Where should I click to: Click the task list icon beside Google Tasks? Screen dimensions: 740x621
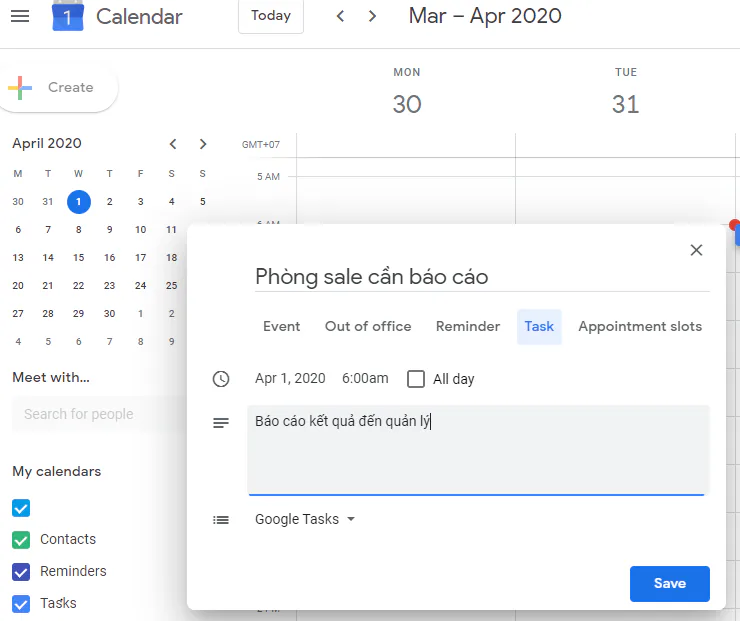(221, 520)
